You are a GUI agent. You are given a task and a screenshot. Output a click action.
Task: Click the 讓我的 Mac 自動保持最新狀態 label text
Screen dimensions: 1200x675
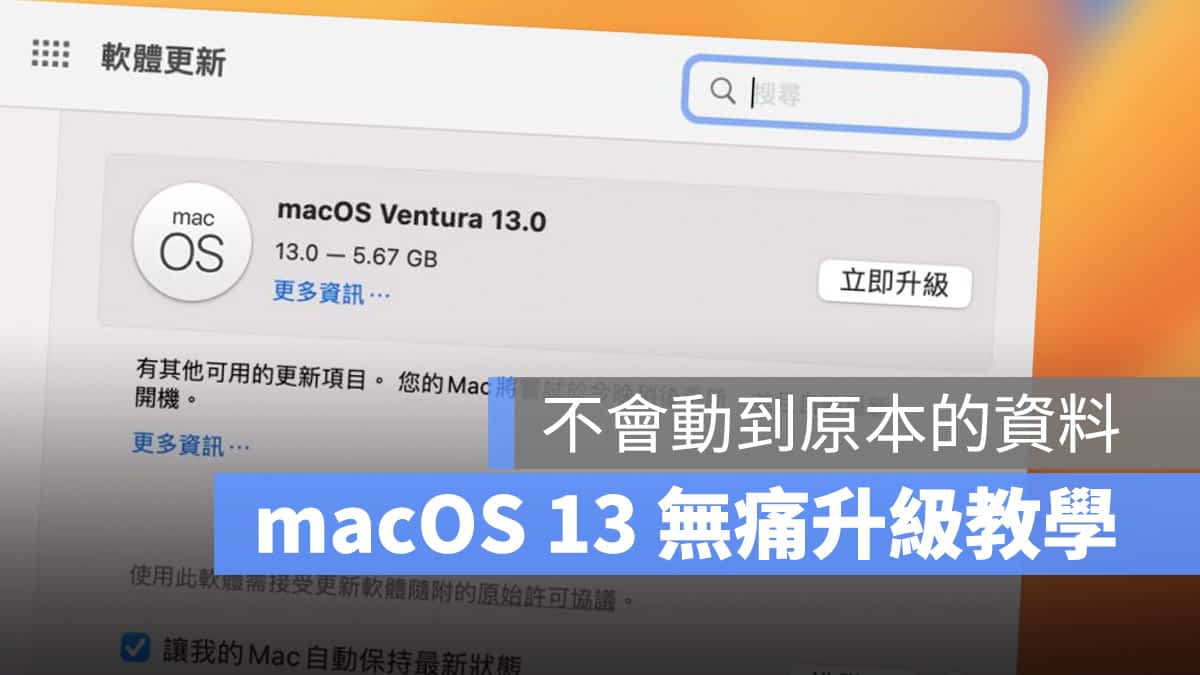[x=341, y=655]
